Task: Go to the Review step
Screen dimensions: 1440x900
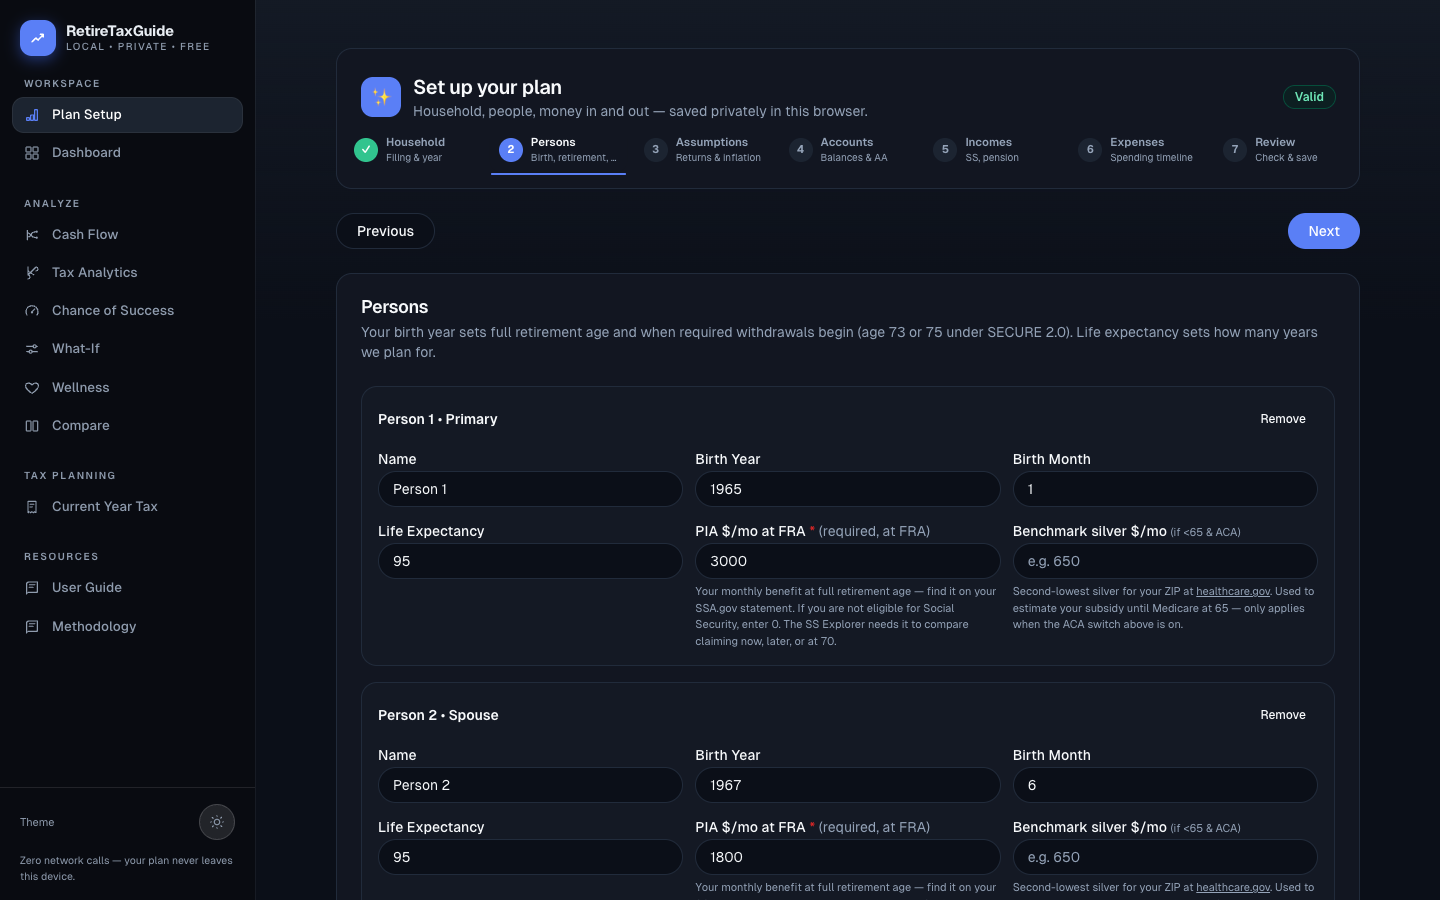Action: [x=1283, y=150]
